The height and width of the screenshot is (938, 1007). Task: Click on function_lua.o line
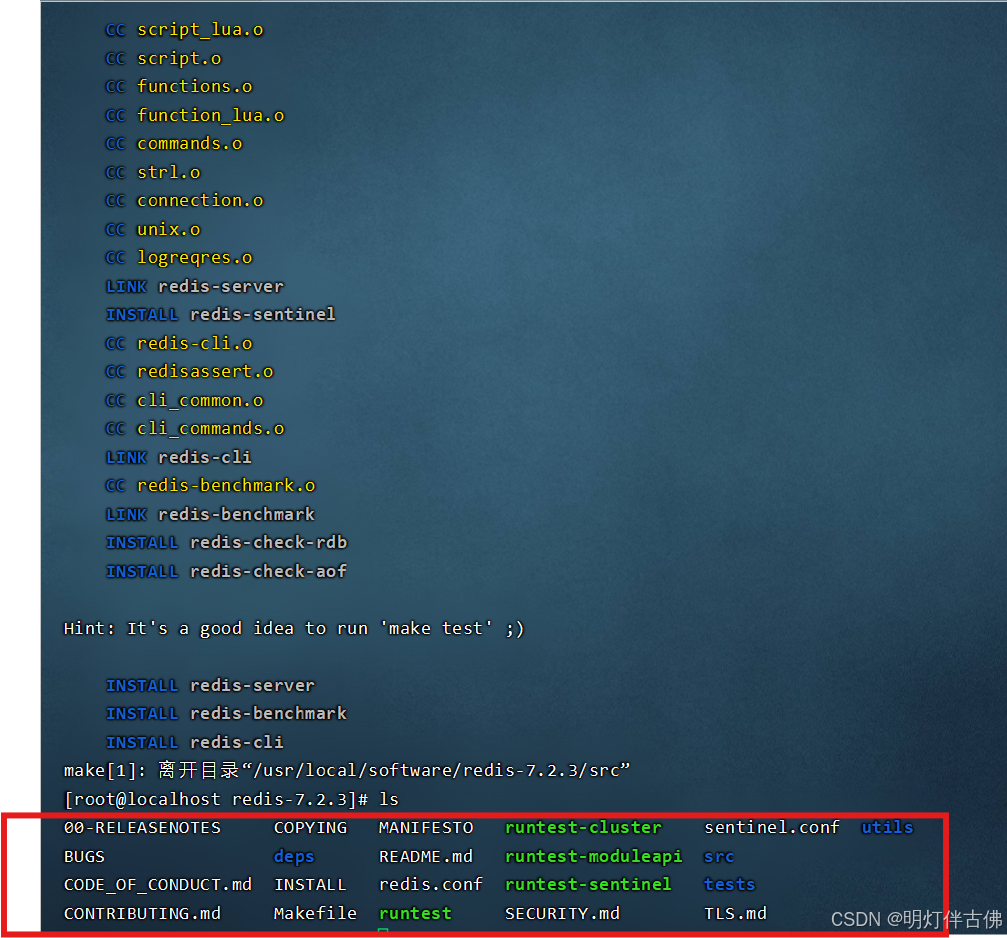(195, 115)
